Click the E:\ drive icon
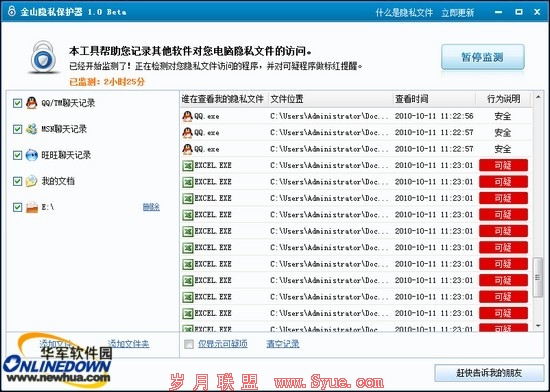Image resolution: width=550 pixels, height=392 pixels. [x=32, y=207]
